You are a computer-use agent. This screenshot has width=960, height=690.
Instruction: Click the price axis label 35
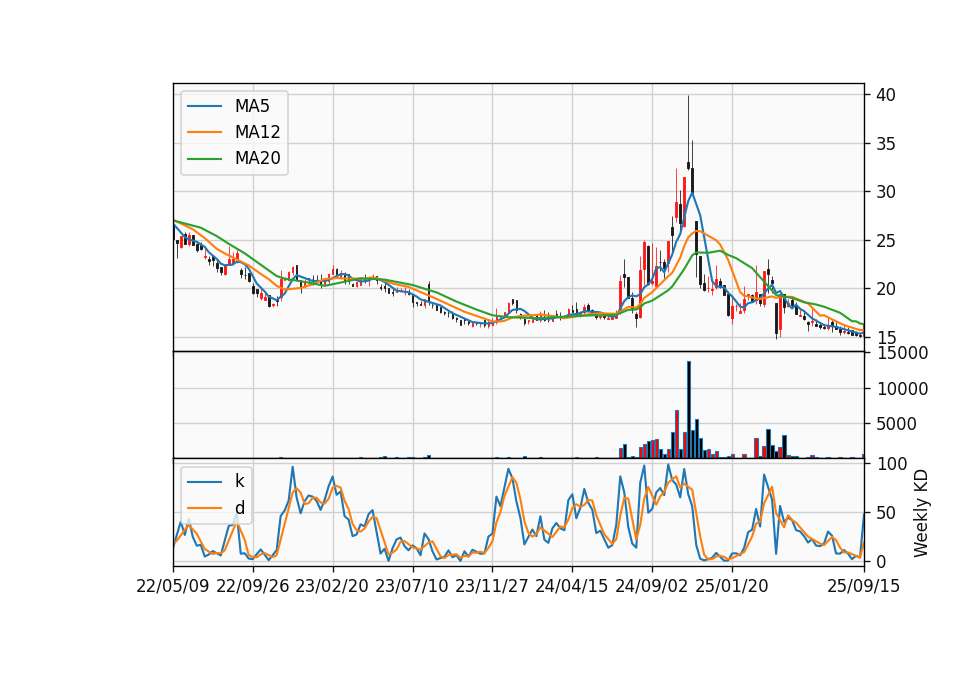click(886, 144)
